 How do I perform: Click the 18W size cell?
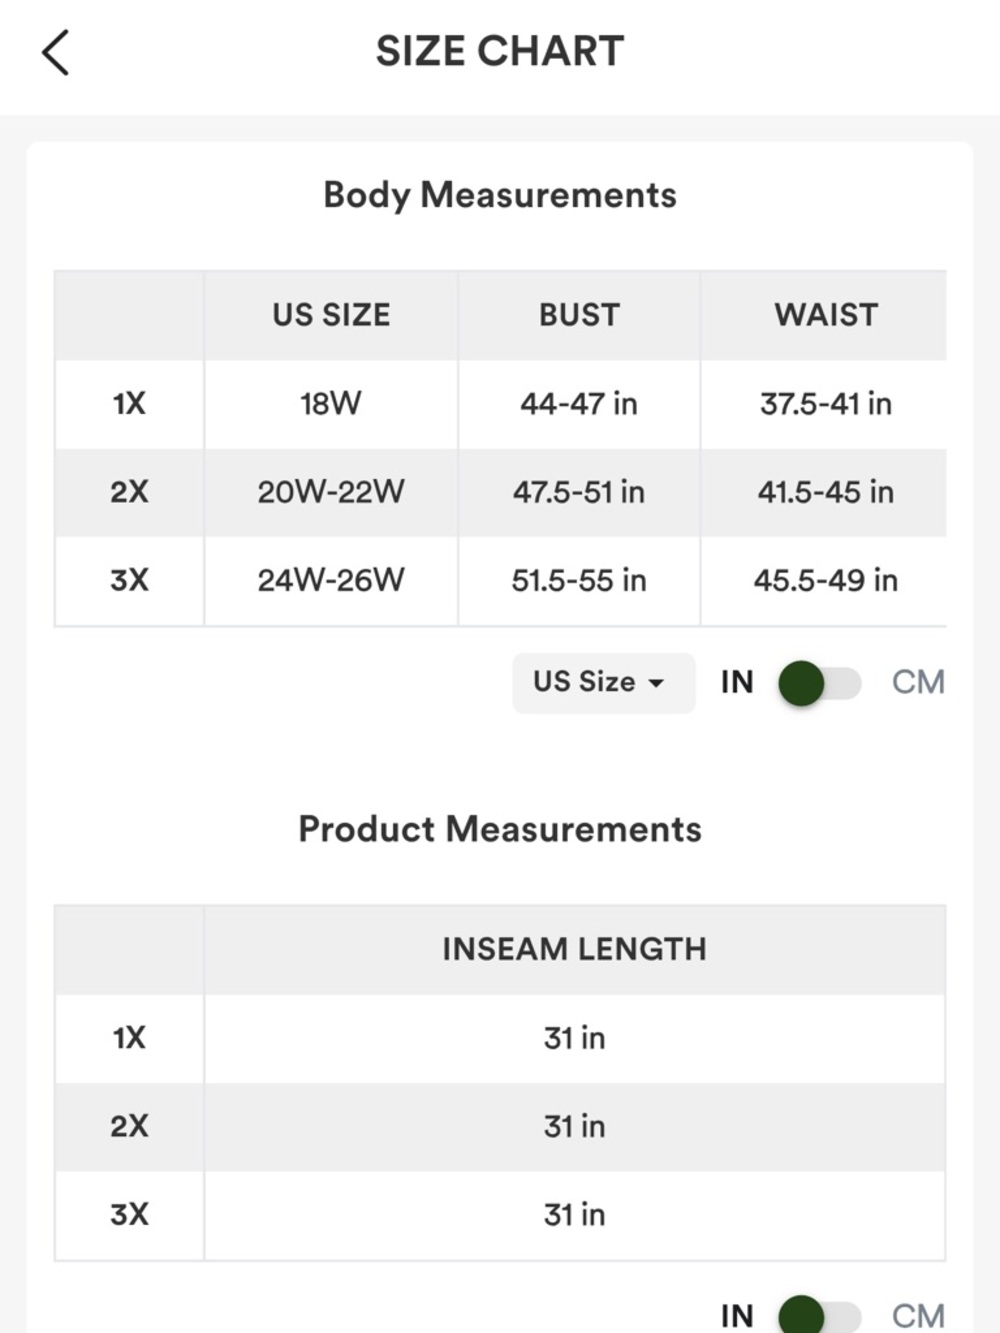(331, 404)
